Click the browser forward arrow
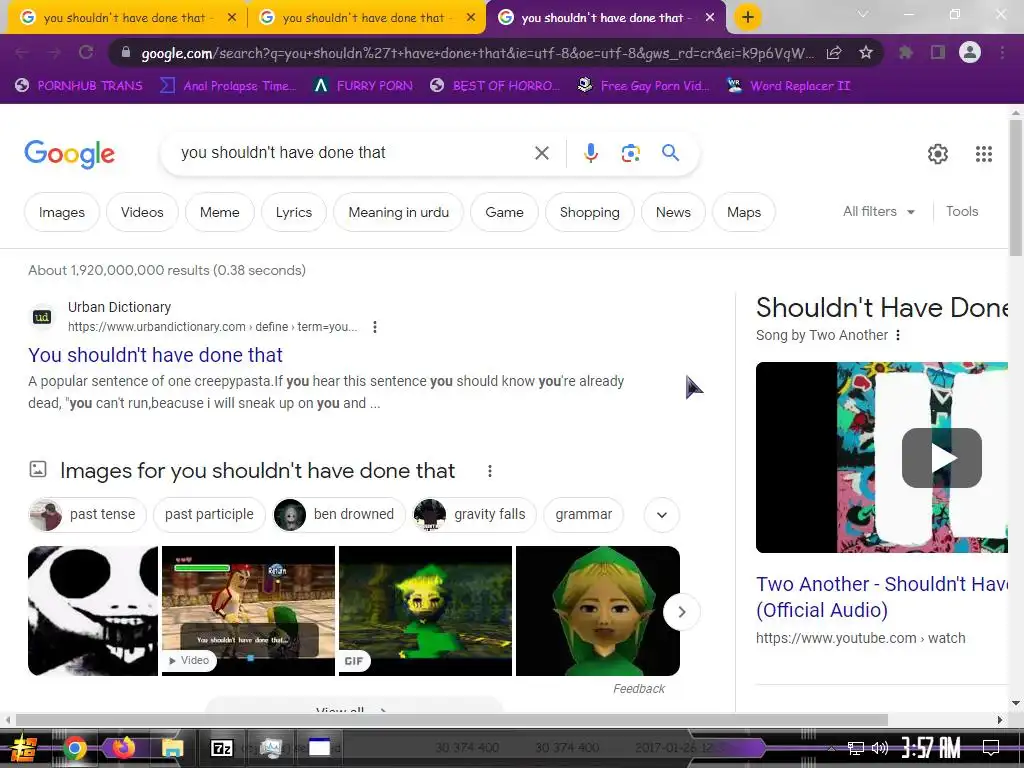The width and height of the screenshot is (1024, 768). click(54, 53)
